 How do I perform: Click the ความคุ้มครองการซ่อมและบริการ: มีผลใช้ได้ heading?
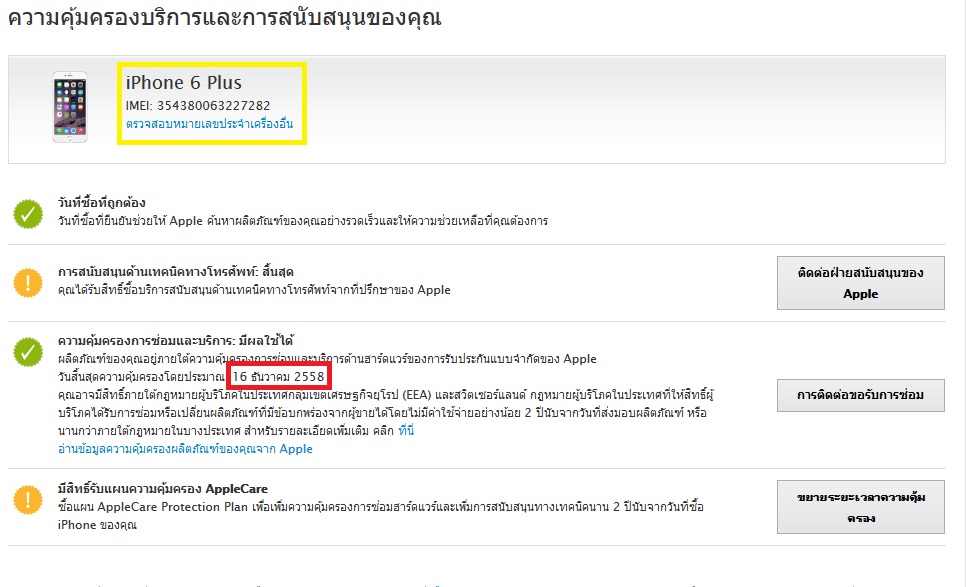(x=176, y=341)
